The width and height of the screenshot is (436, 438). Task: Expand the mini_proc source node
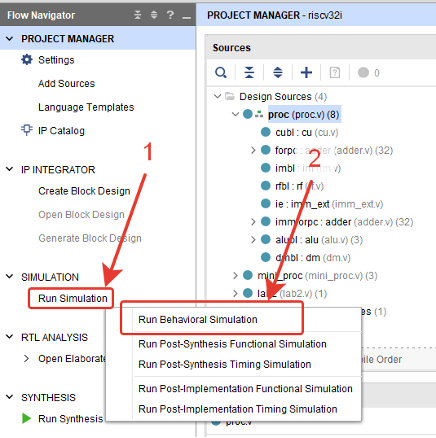(x=235, y=275)
